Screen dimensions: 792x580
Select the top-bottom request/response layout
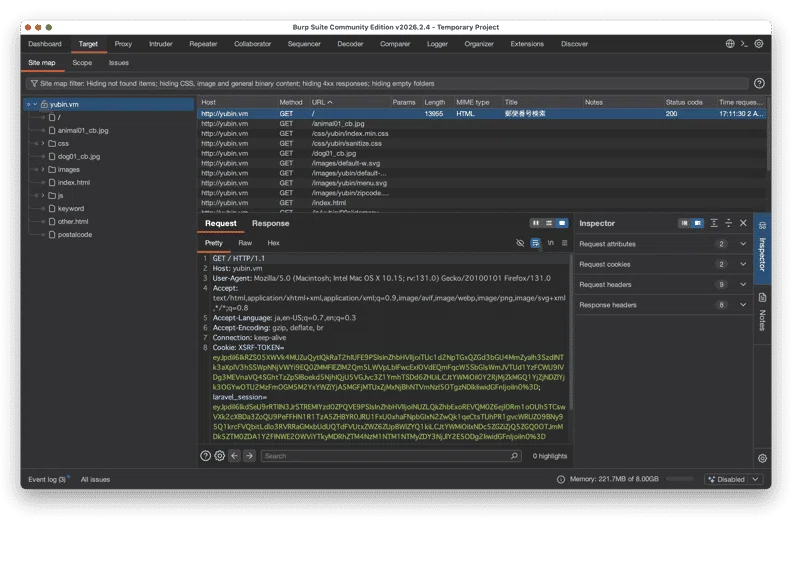point(549,223)
